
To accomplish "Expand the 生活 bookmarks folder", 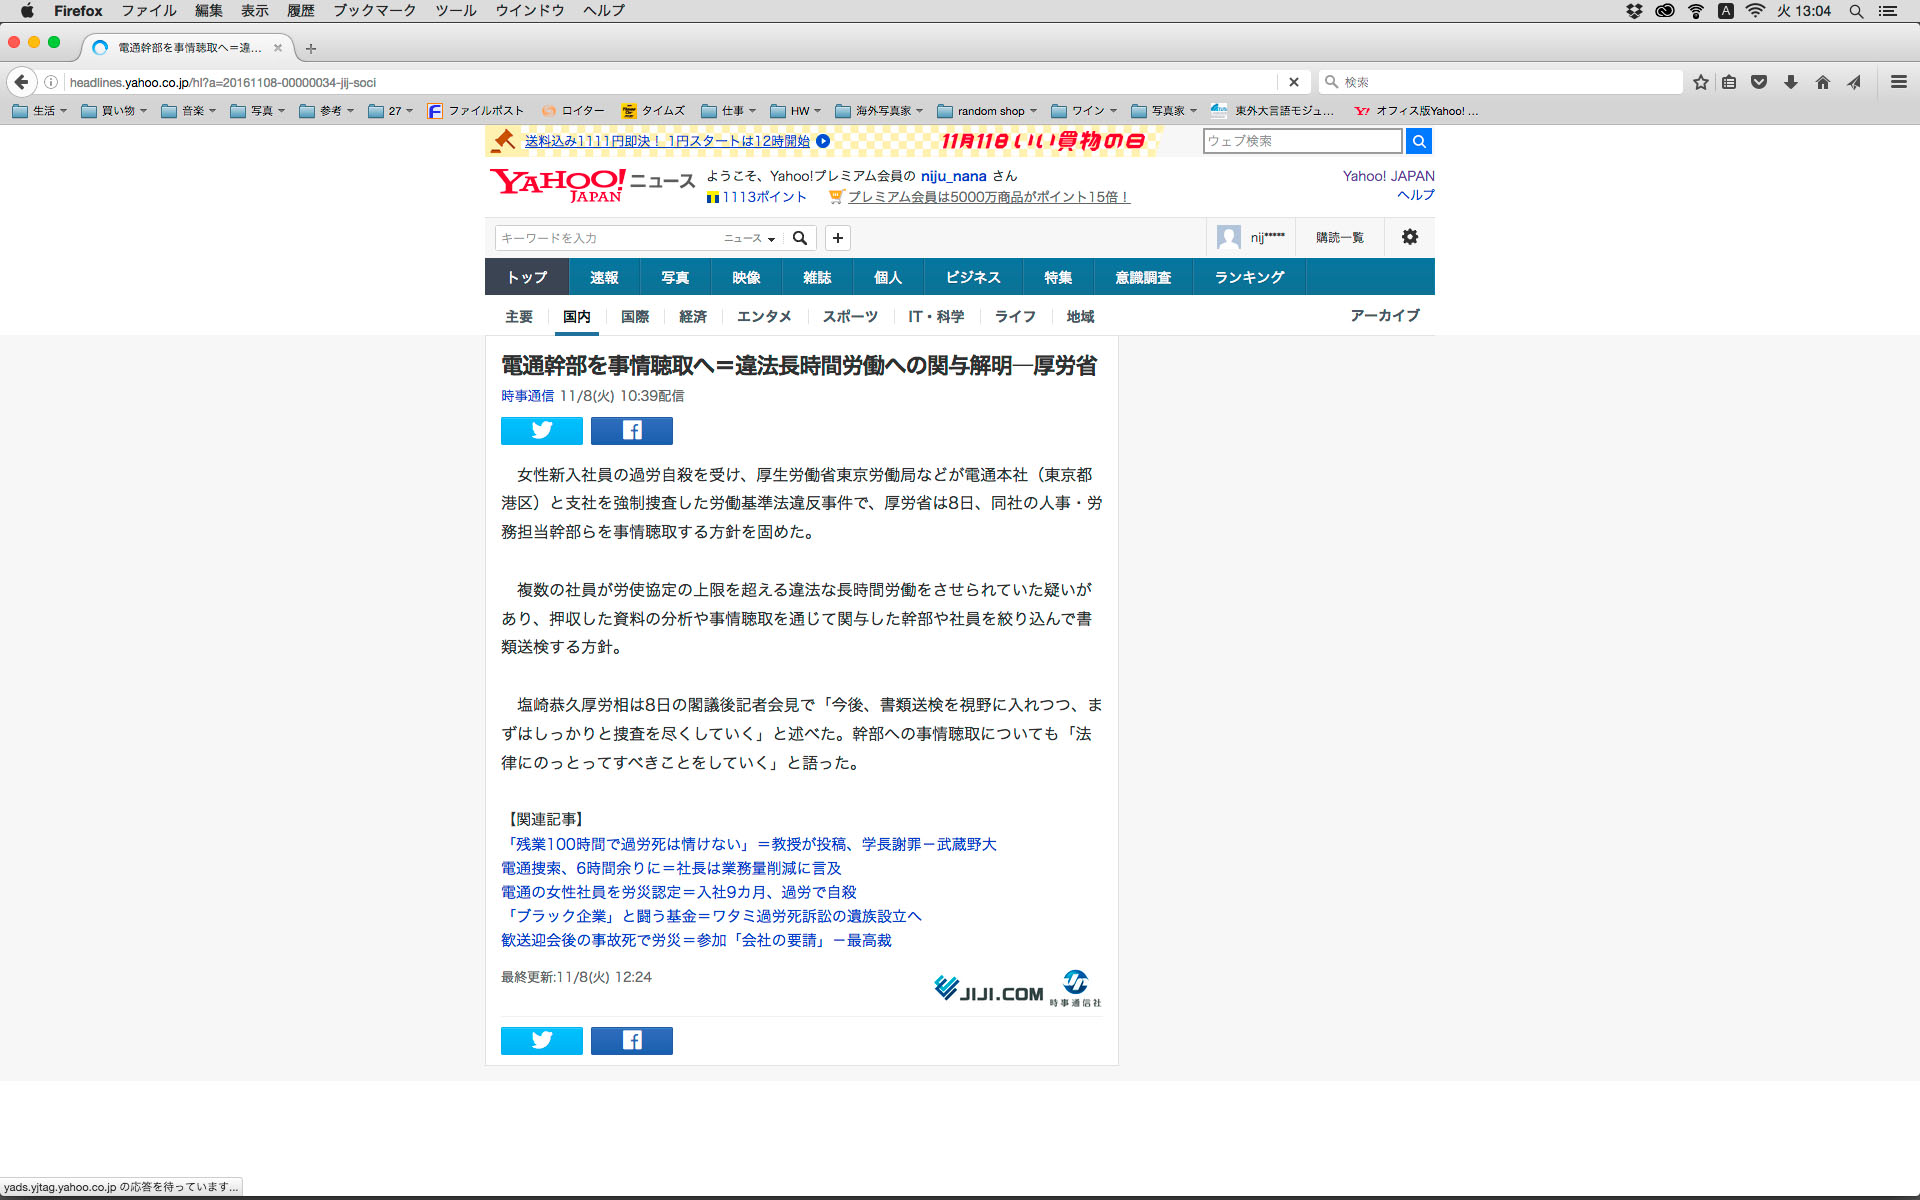I will tap(40, 111).
